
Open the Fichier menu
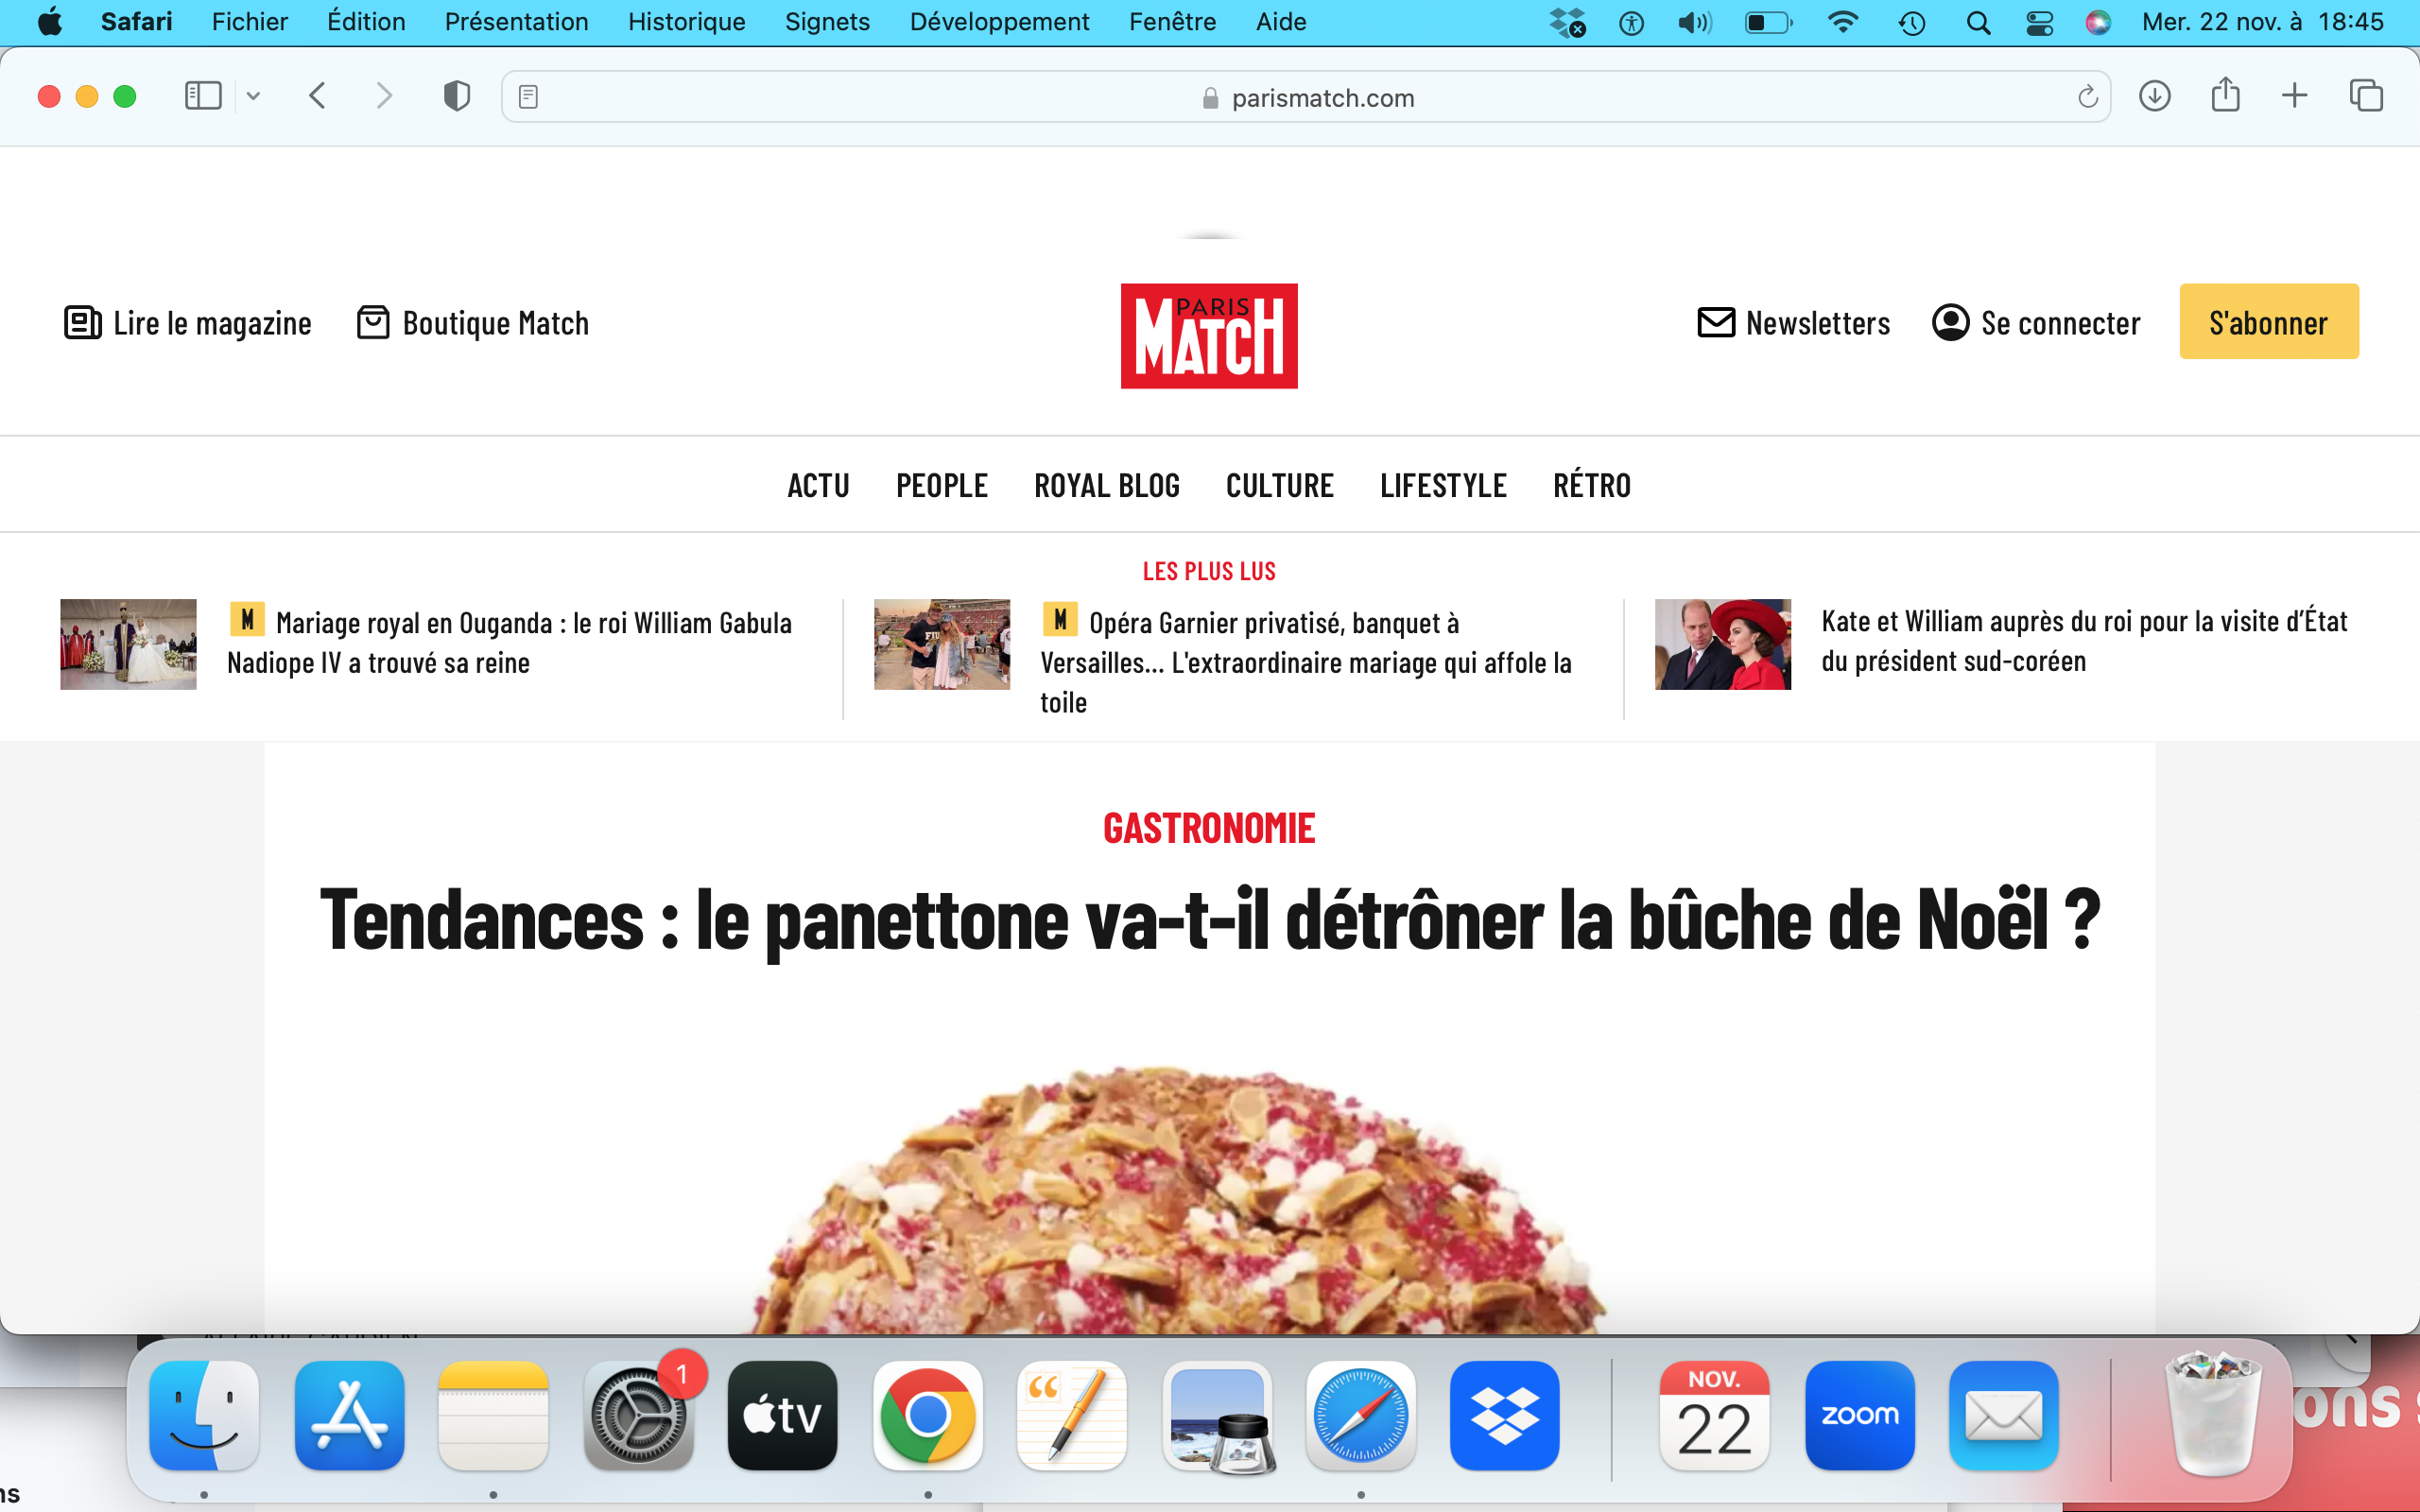pos(250,22)
